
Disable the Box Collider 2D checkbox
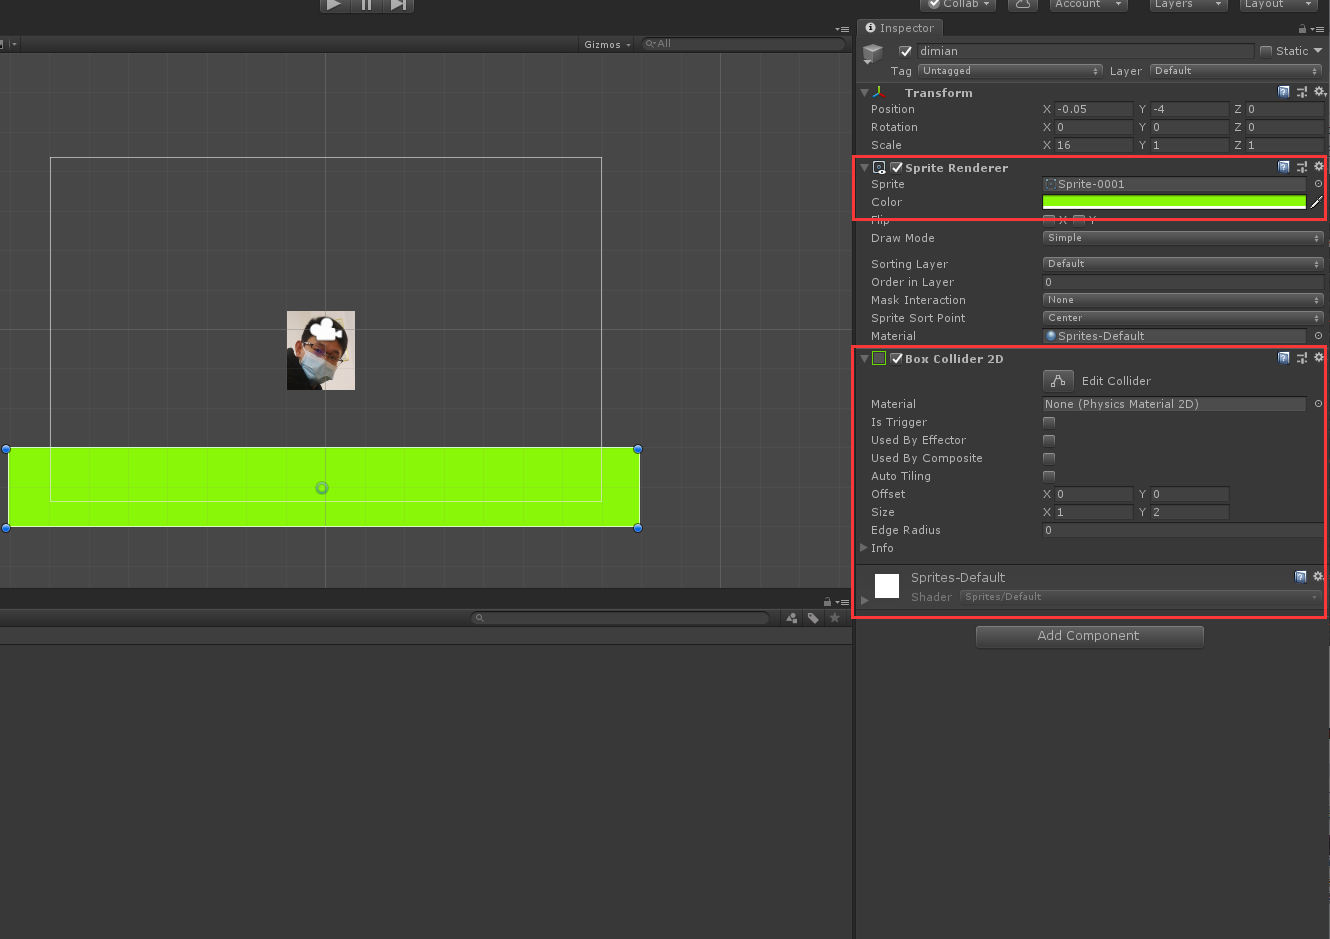tap(897, 358)
